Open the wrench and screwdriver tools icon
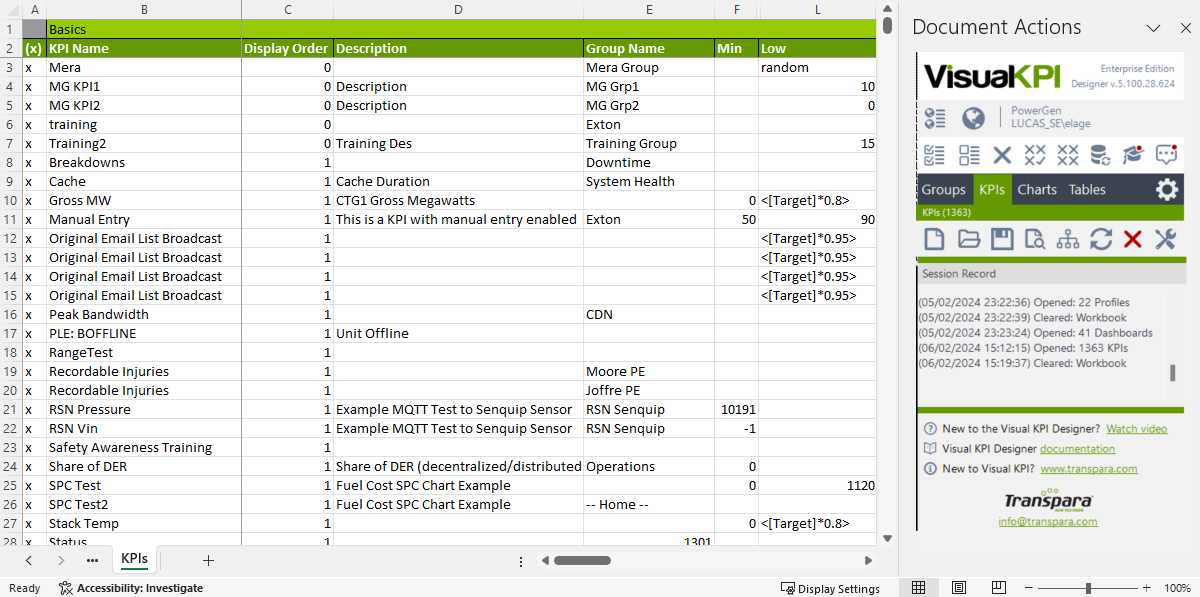1200x597 pixels. pyautogui.click(x=1165, y=239)
